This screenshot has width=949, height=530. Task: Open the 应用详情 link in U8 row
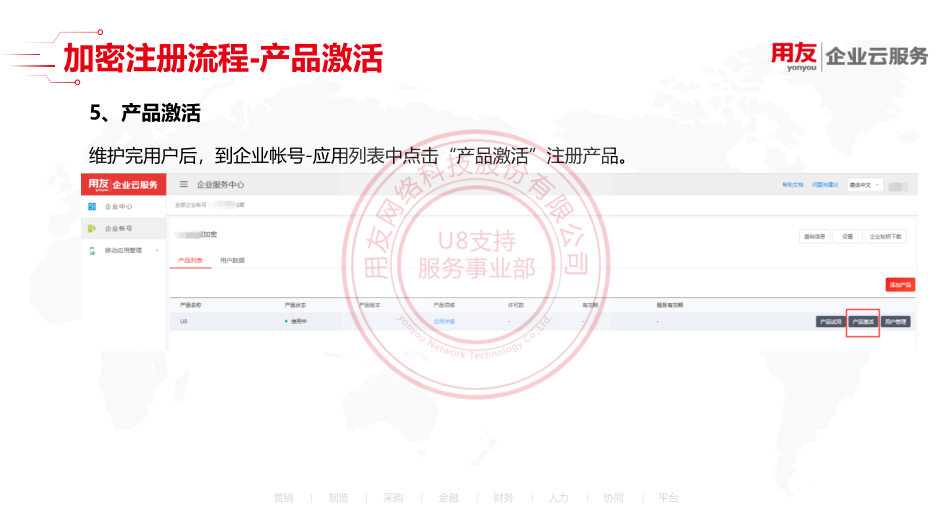[444, 322]
